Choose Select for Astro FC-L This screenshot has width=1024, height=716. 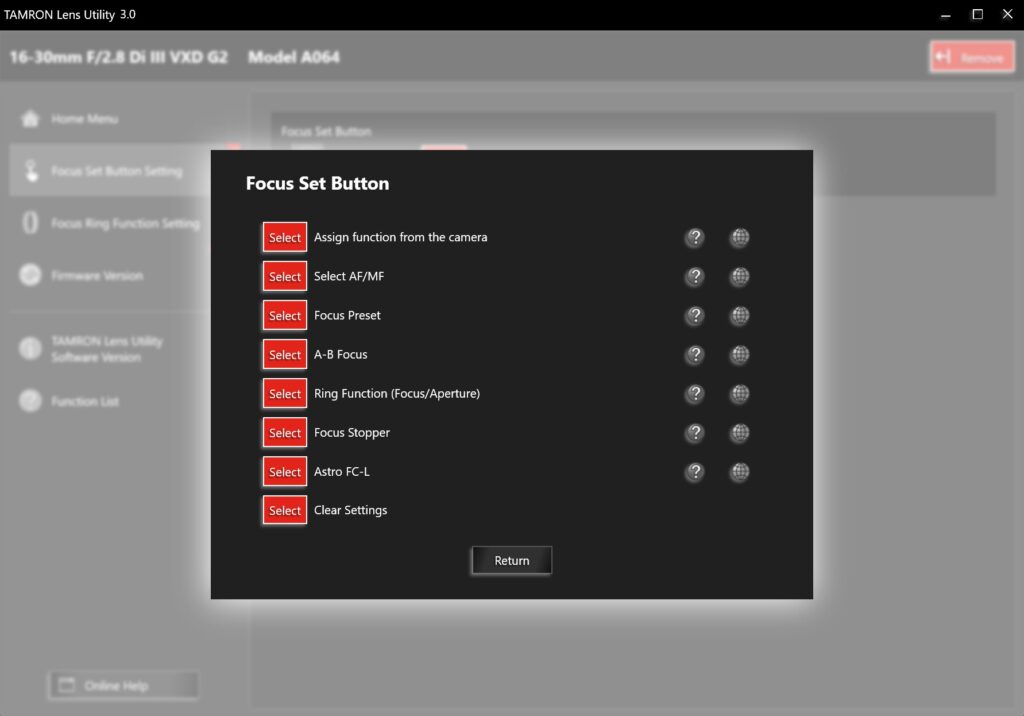tap(285, 472)
